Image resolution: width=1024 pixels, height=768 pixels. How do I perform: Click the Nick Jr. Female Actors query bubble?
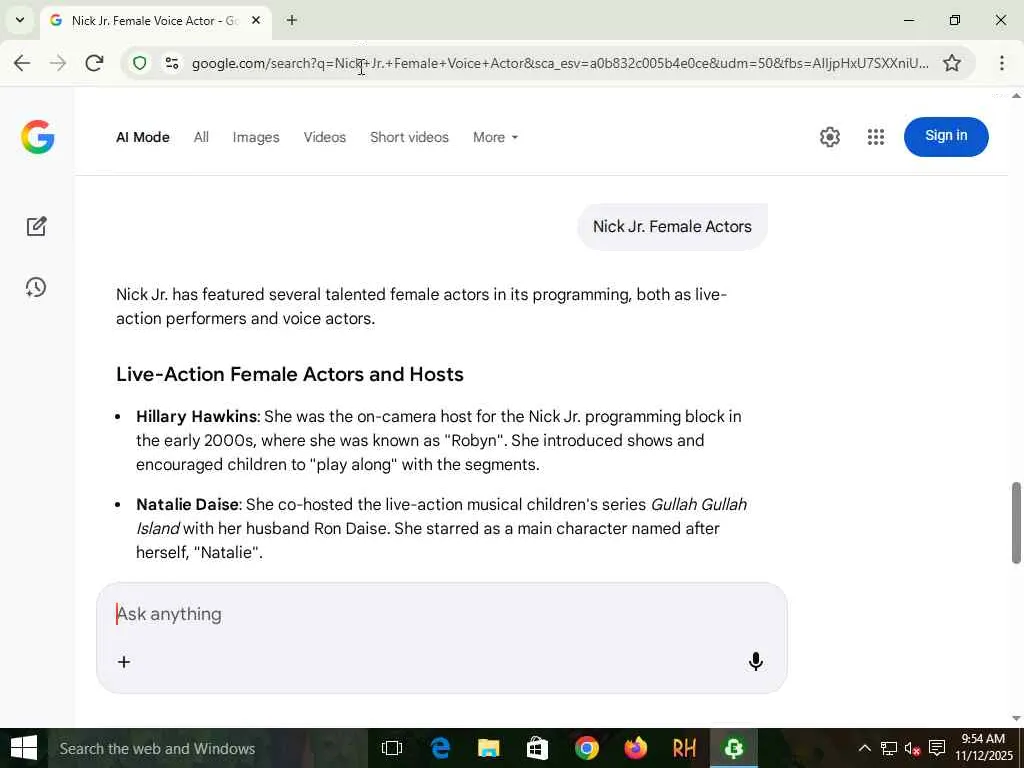point(672,227)
